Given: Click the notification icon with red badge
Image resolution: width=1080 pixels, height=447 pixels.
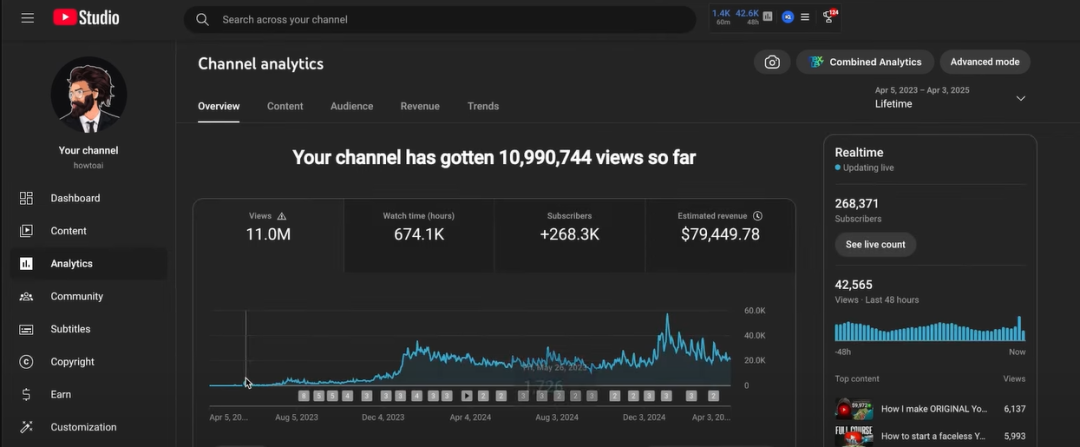Looking at the screenshot, I should pyautogui.click(x=829, y=18).
